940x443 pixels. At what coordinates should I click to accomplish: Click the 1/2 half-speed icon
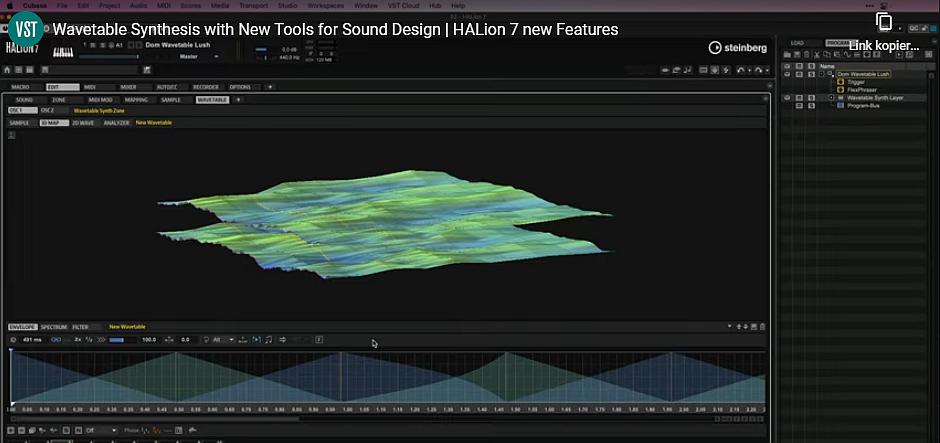tap(89, 340)
